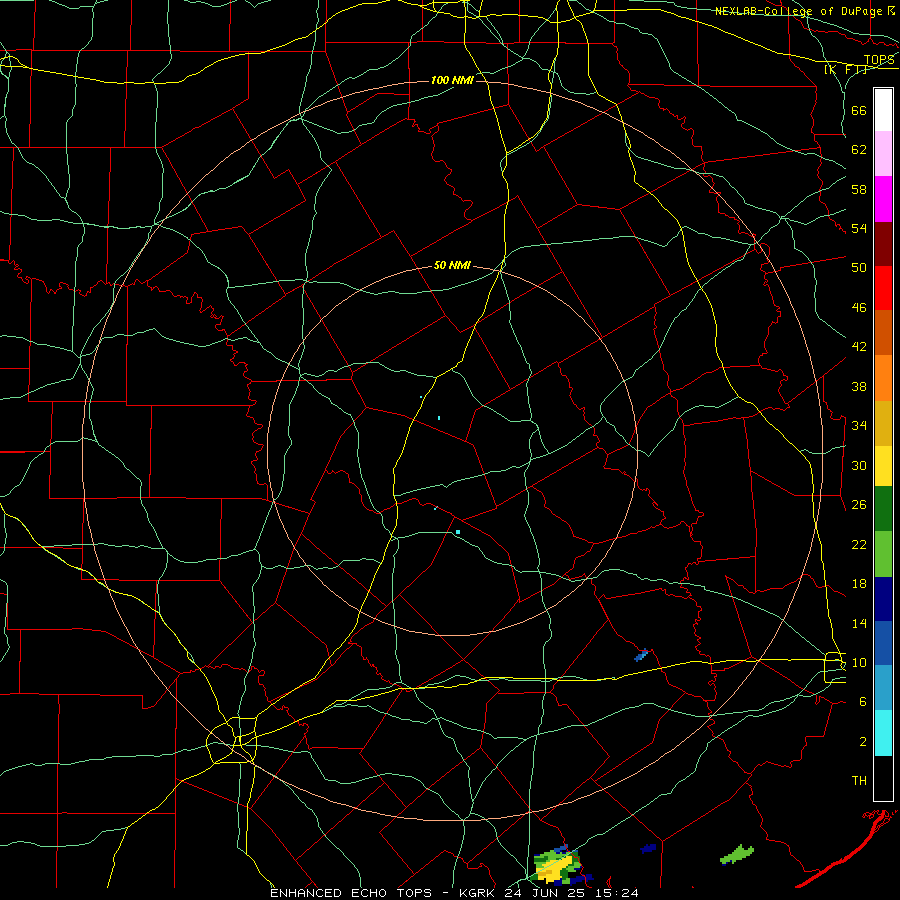Click the isolated light green echo blob

pyautogui.click(x=736, y=855)
